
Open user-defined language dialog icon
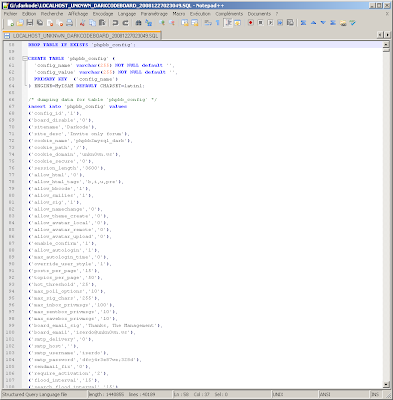pyautogui.click(x=237, y=23)
